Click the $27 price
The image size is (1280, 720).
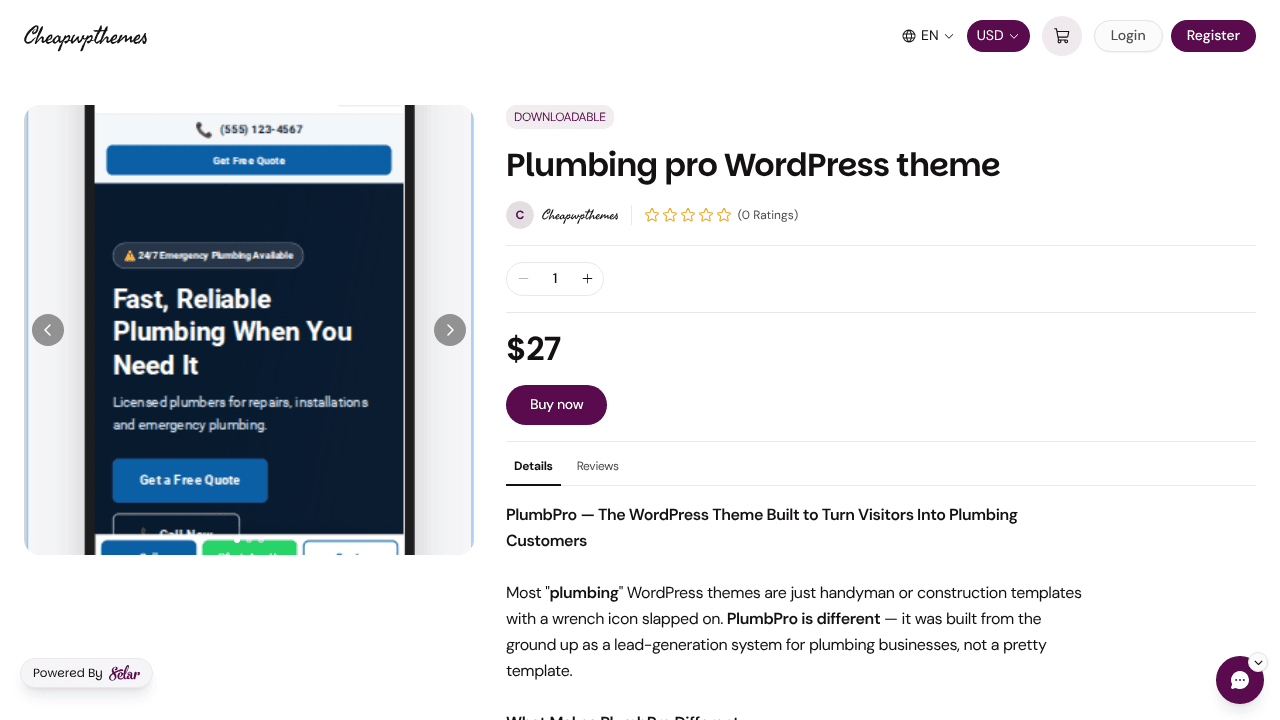click(534, 349)
